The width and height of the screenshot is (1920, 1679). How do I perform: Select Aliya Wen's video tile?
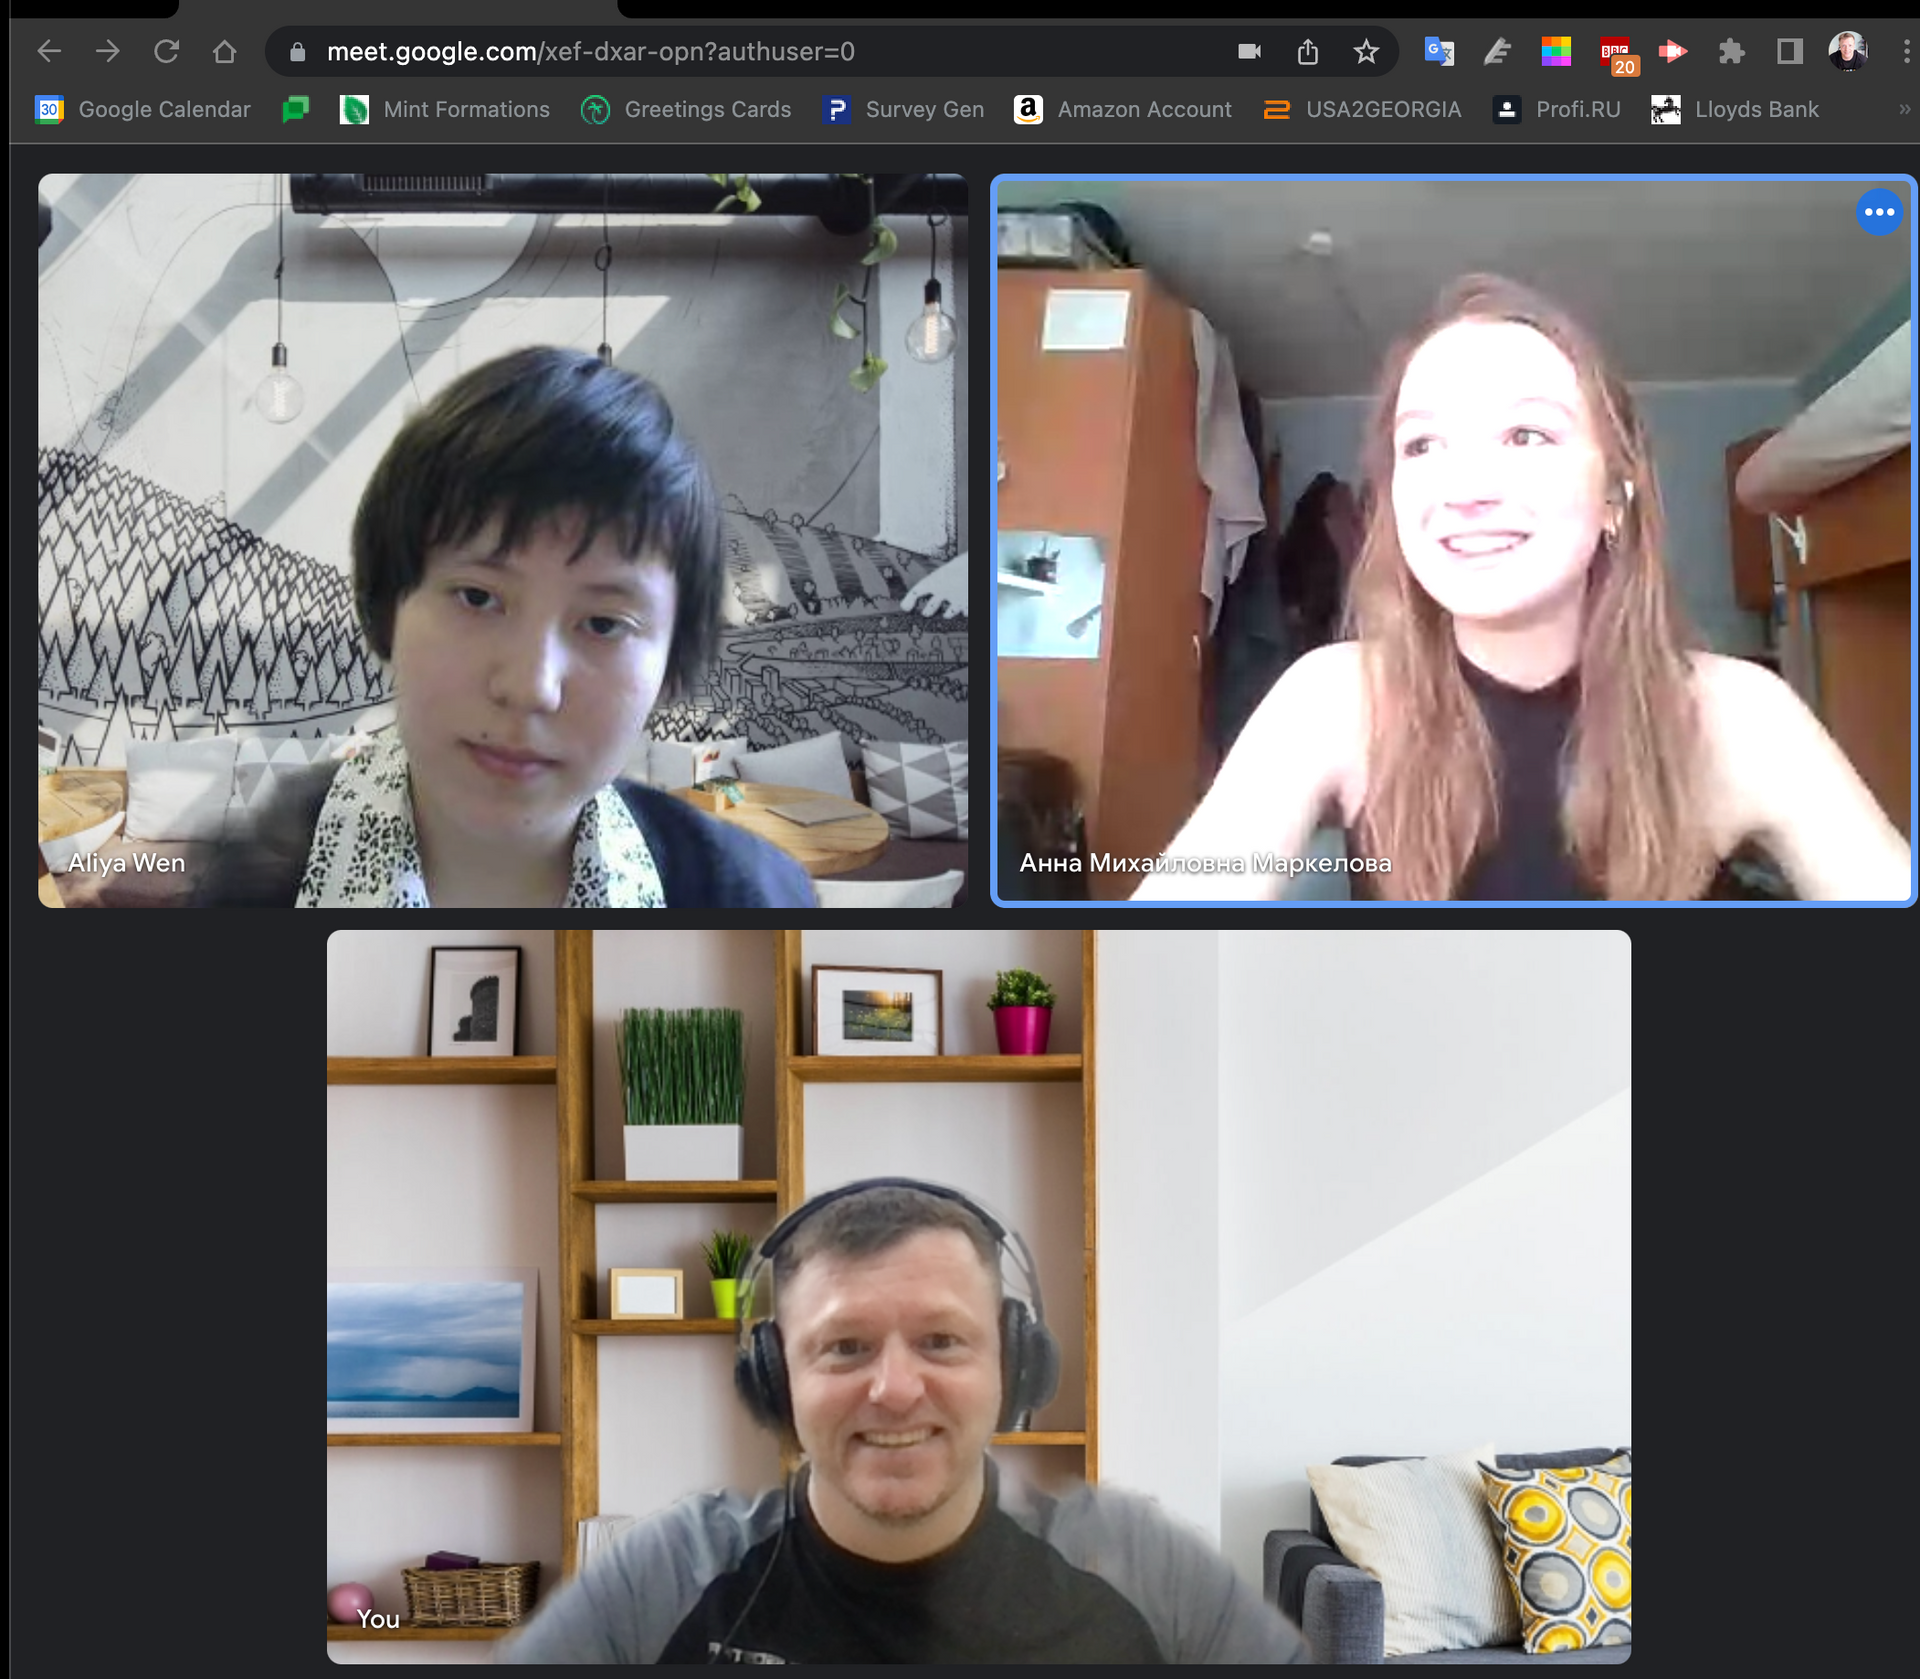502,540
